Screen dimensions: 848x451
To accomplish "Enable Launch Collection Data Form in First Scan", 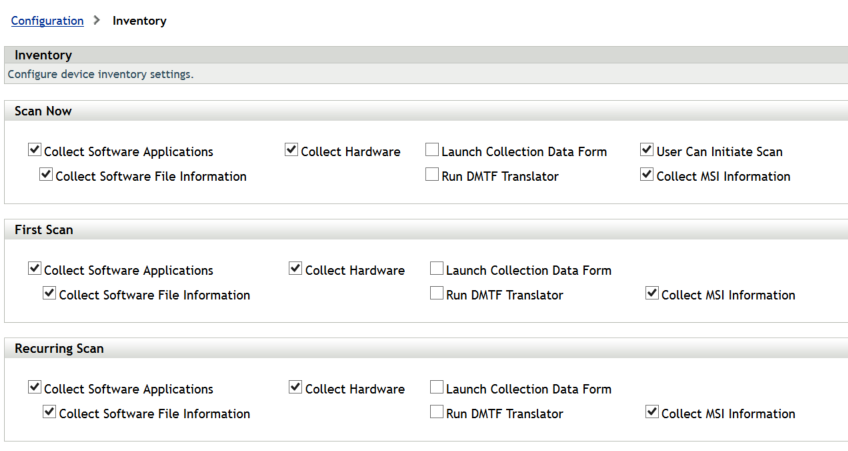I will [x=437, y=269].
